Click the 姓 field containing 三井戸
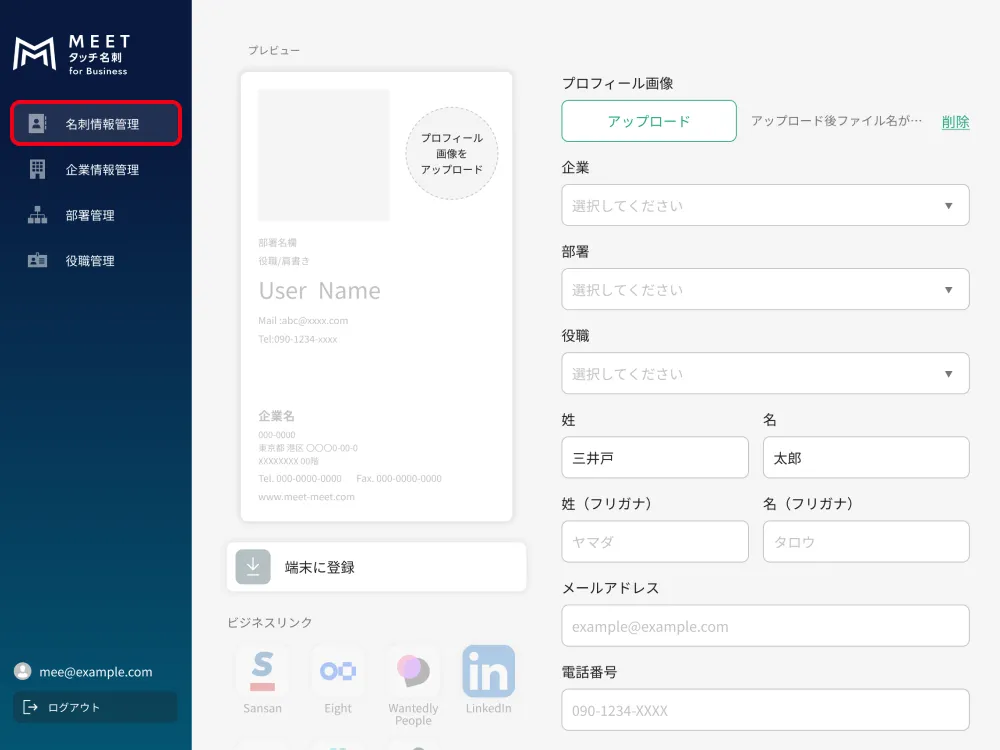 click(655, 457)
